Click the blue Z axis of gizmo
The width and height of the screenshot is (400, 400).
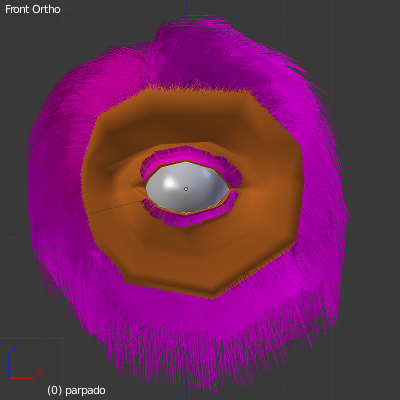point(9,365)
